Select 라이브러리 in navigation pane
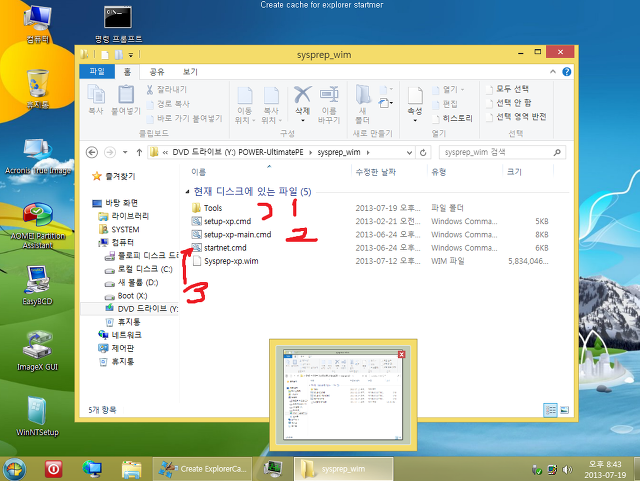This screenshot has height=481, width=640. pyautogui.click(x=124, y=216)
